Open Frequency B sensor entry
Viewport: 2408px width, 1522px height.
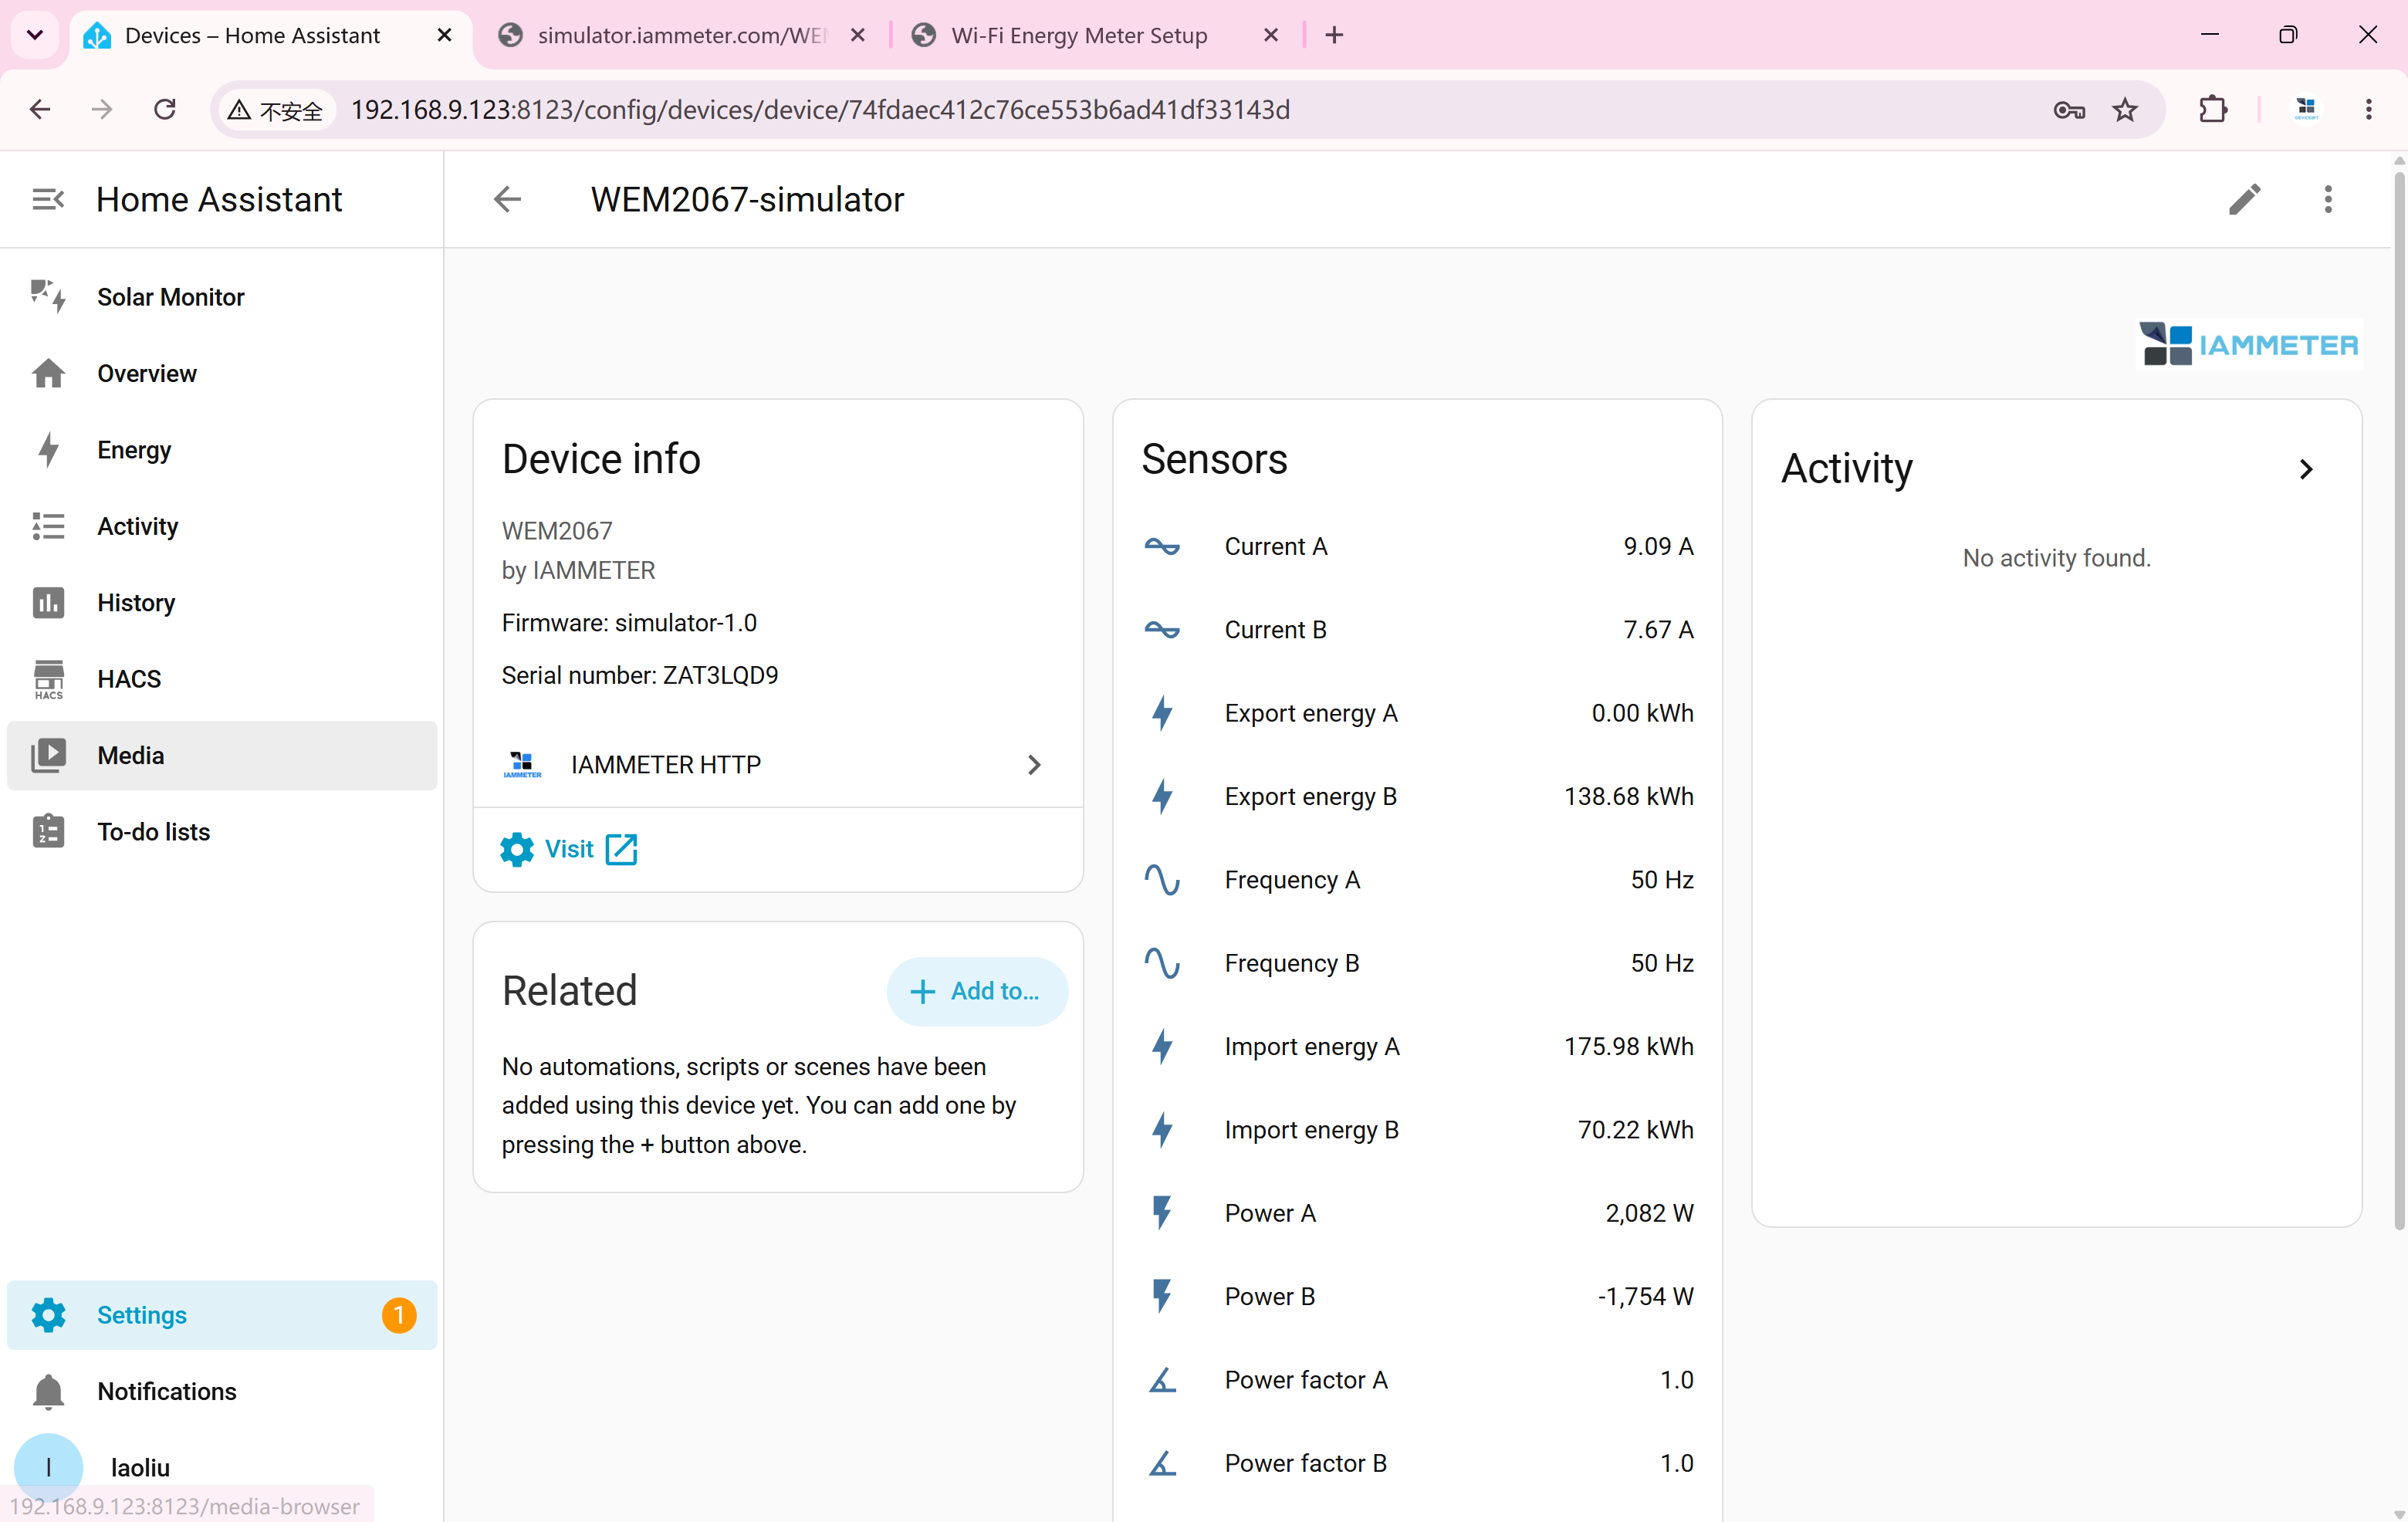click(1417, 963)
